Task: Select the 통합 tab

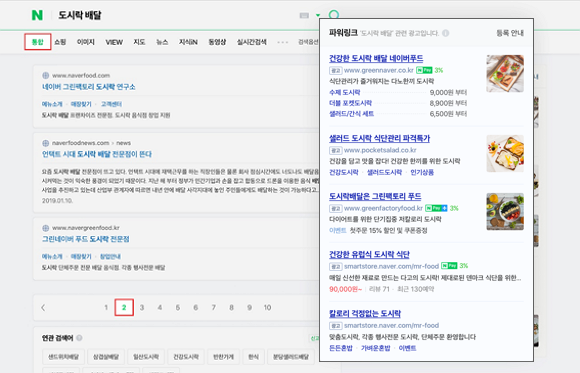Action: pyautogui.click(x=38, y=42)
